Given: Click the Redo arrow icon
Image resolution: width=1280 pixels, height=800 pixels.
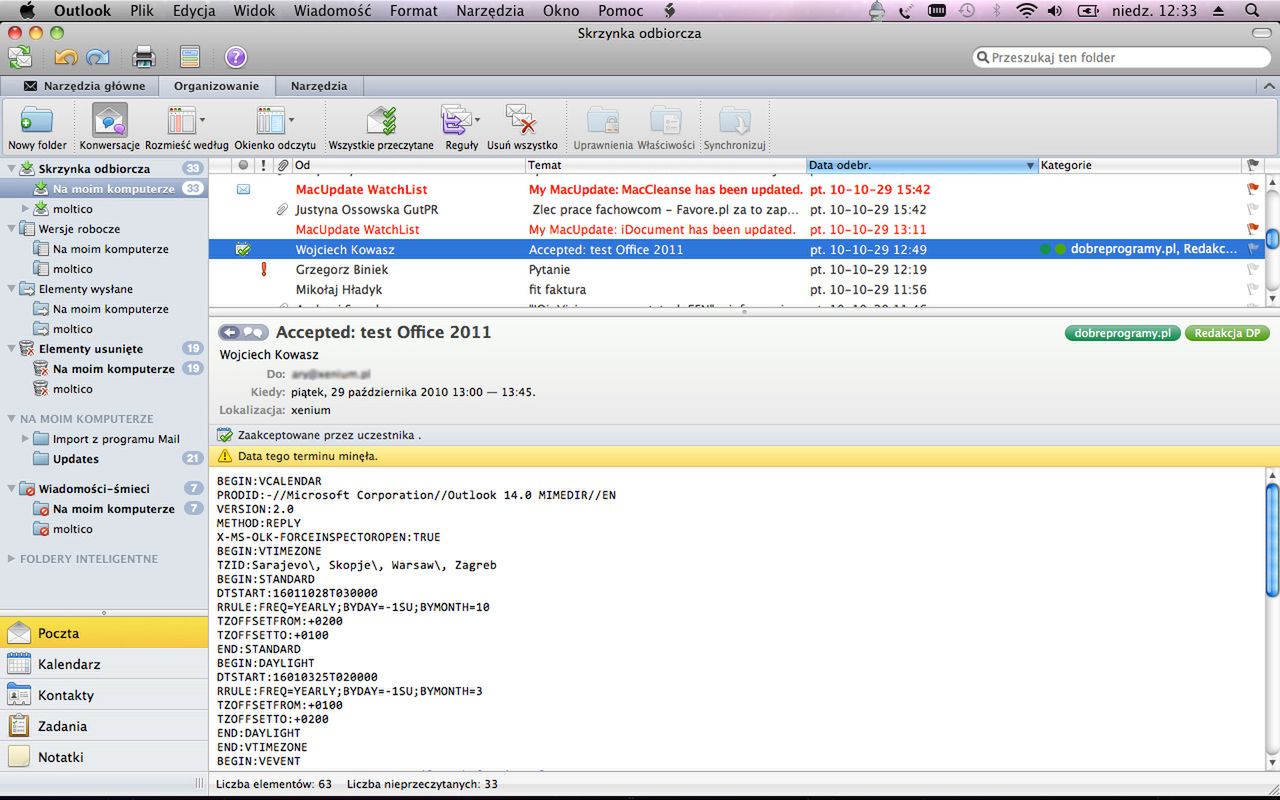Looking at the screenshot, I should (98, 57).
